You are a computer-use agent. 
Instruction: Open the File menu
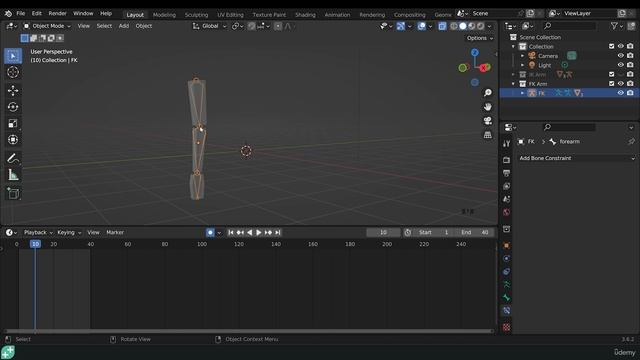[20, 13]
